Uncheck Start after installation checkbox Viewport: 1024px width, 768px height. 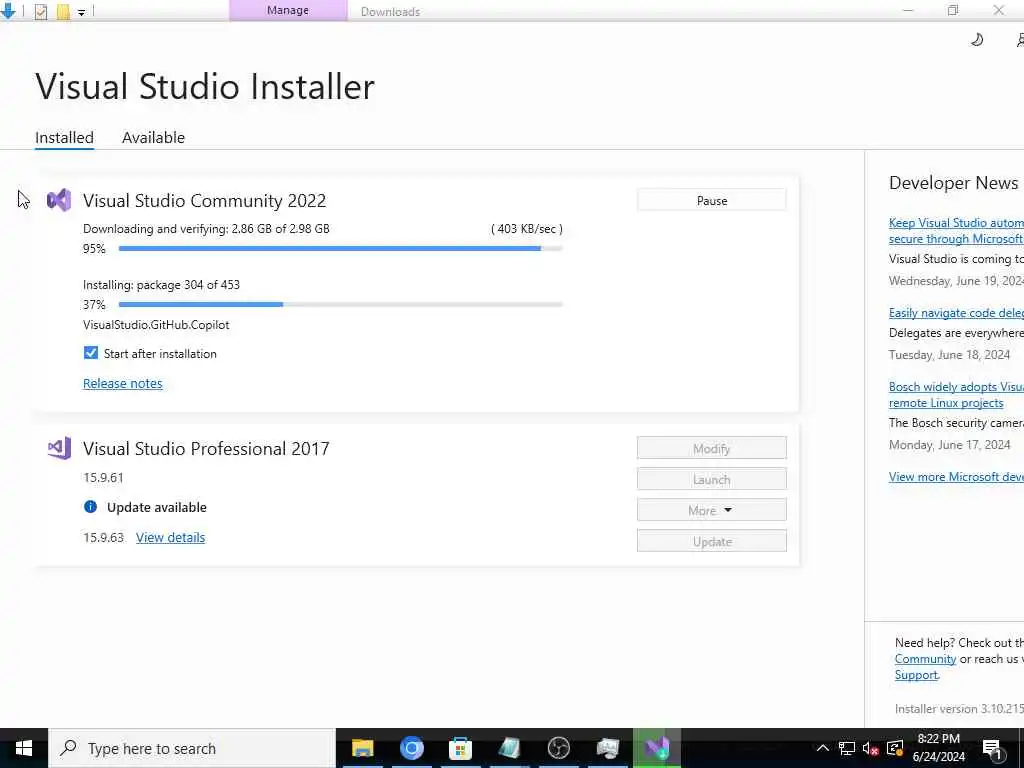tap(91, 353)
